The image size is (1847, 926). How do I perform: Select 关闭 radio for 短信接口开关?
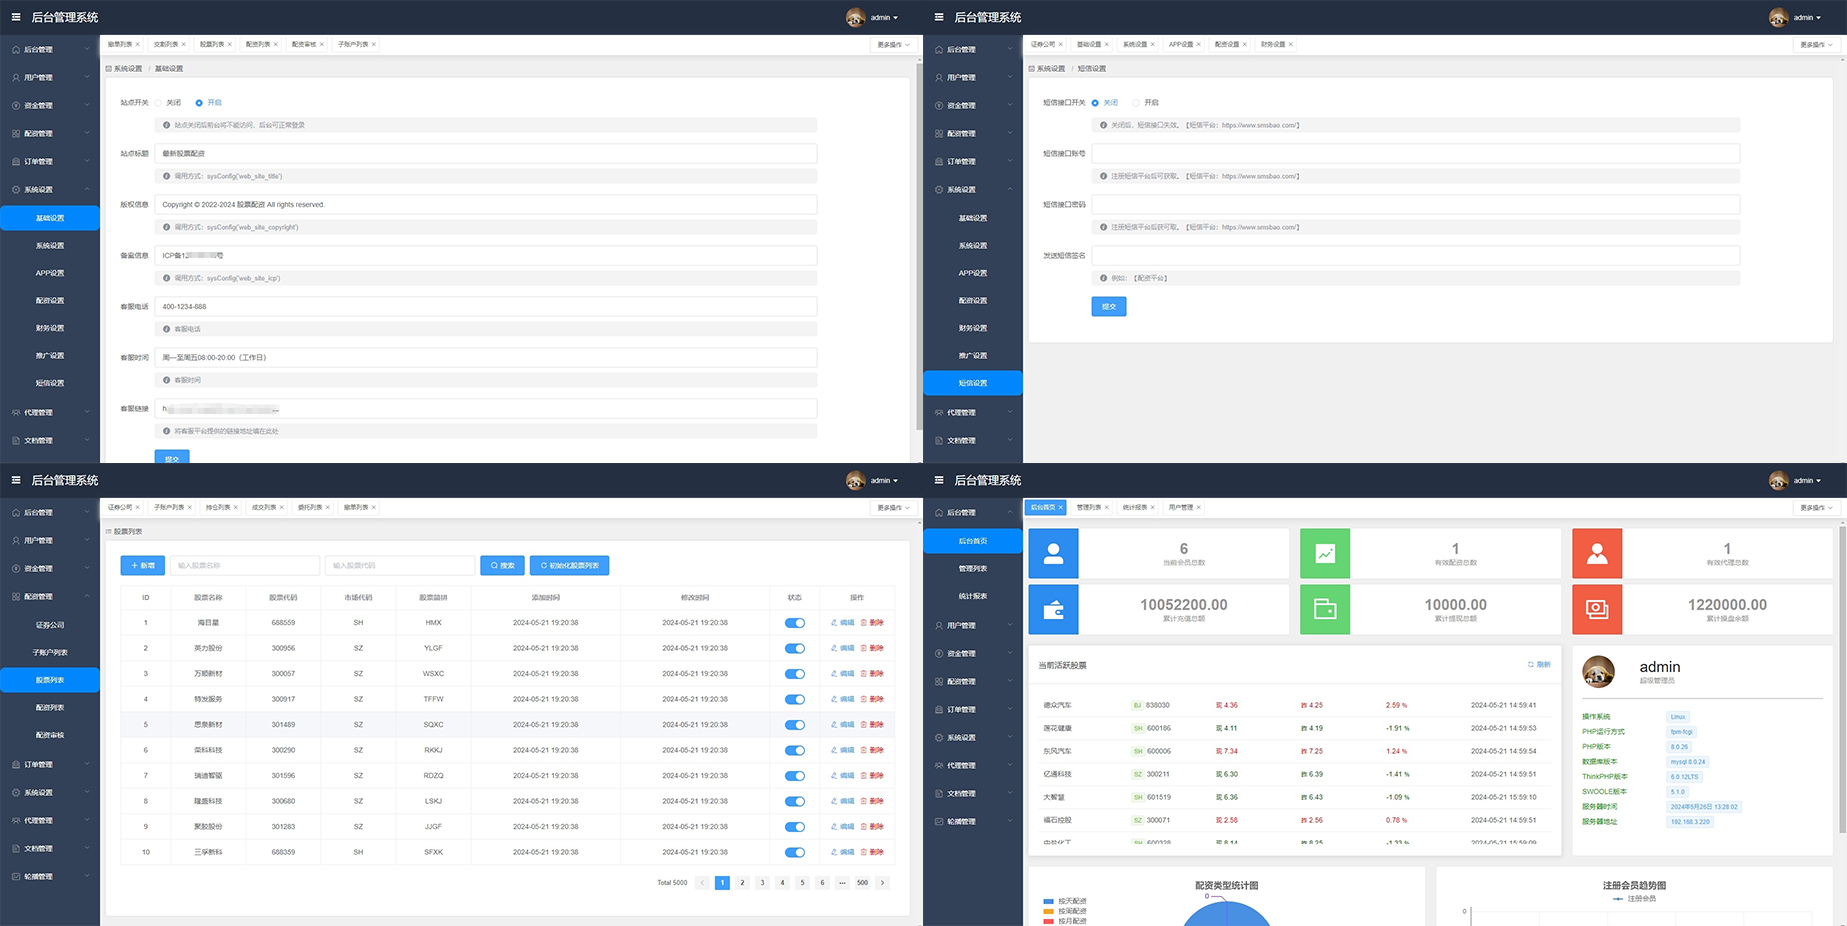pos(1095,103)
